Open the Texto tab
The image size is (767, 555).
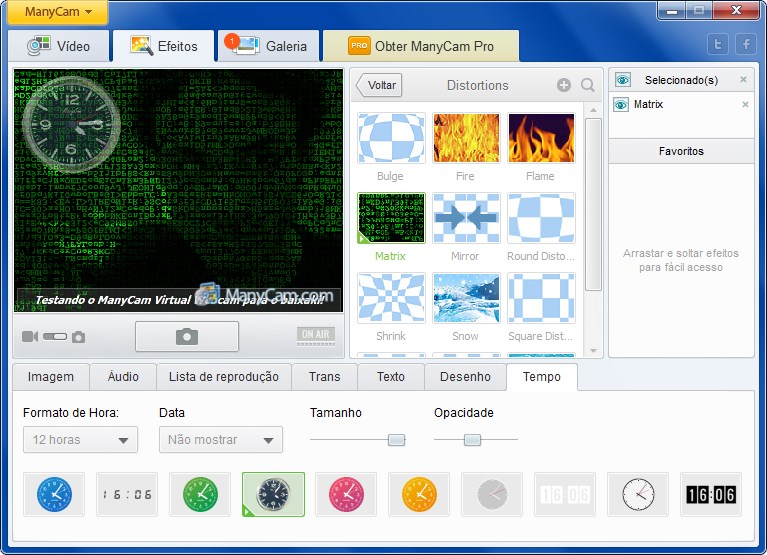pos(390,377)
